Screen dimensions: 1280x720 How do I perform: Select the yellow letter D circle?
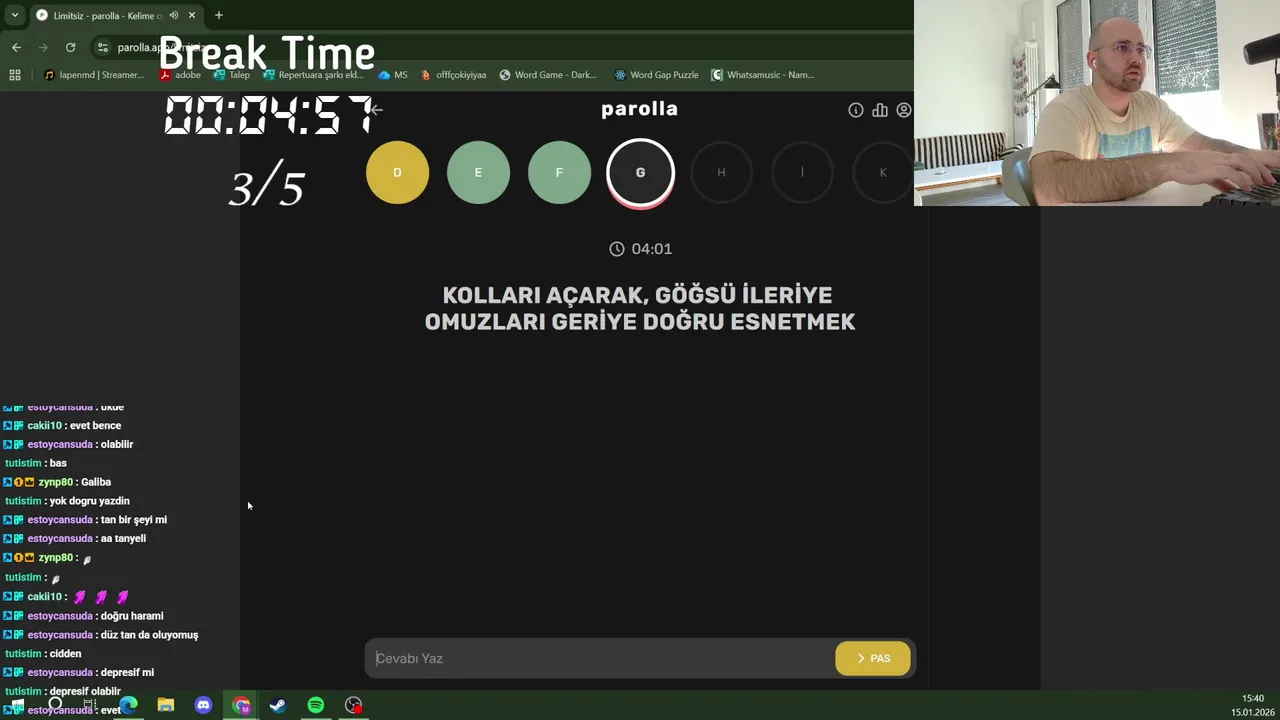click(x=397, y=172)
